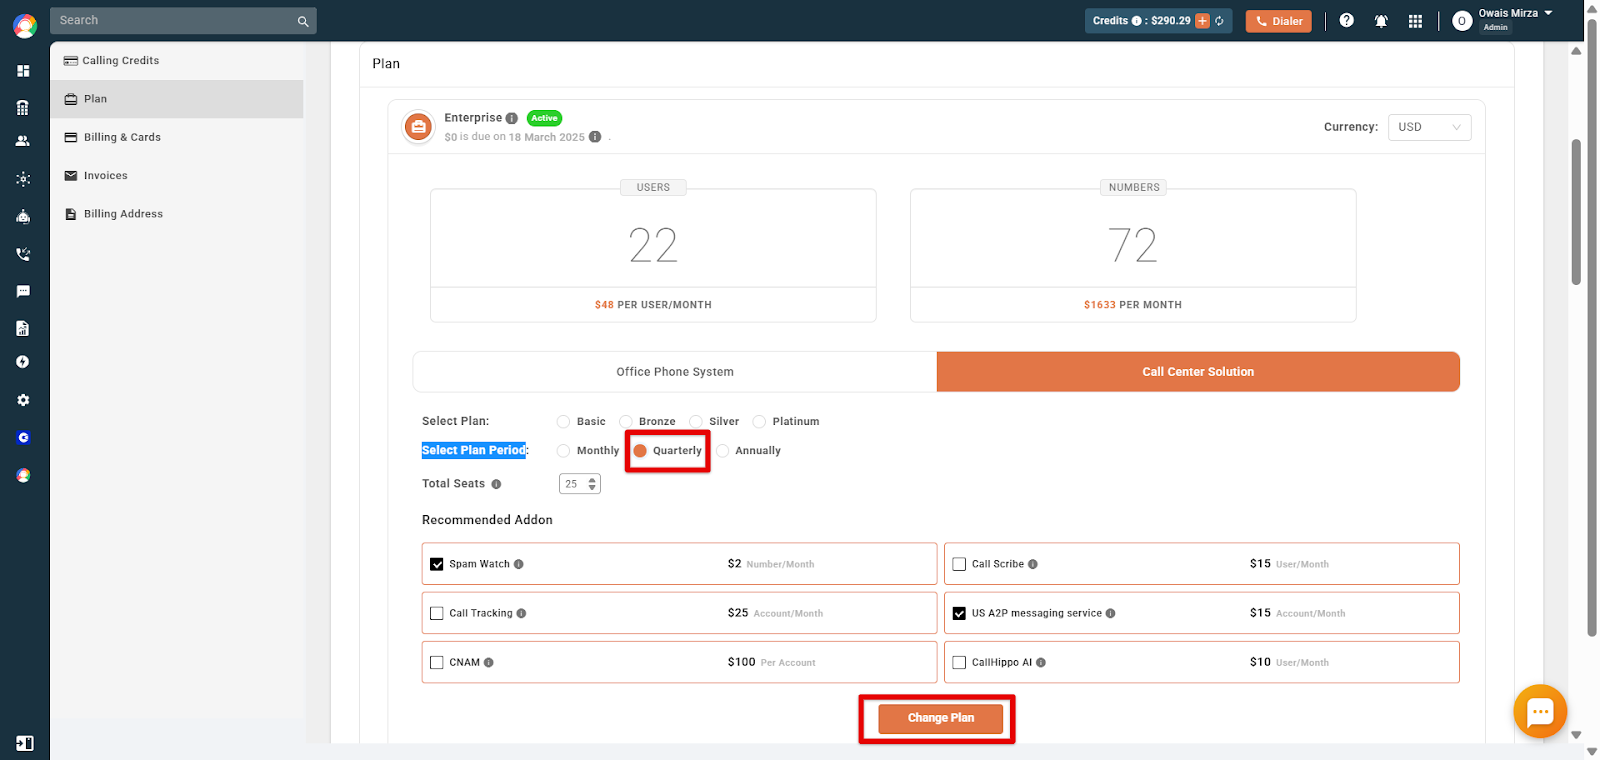The width and height of the screenshot is (1600, 760).
Task: Click the enterprise briefcase plan icon
Action: point(418,127)
